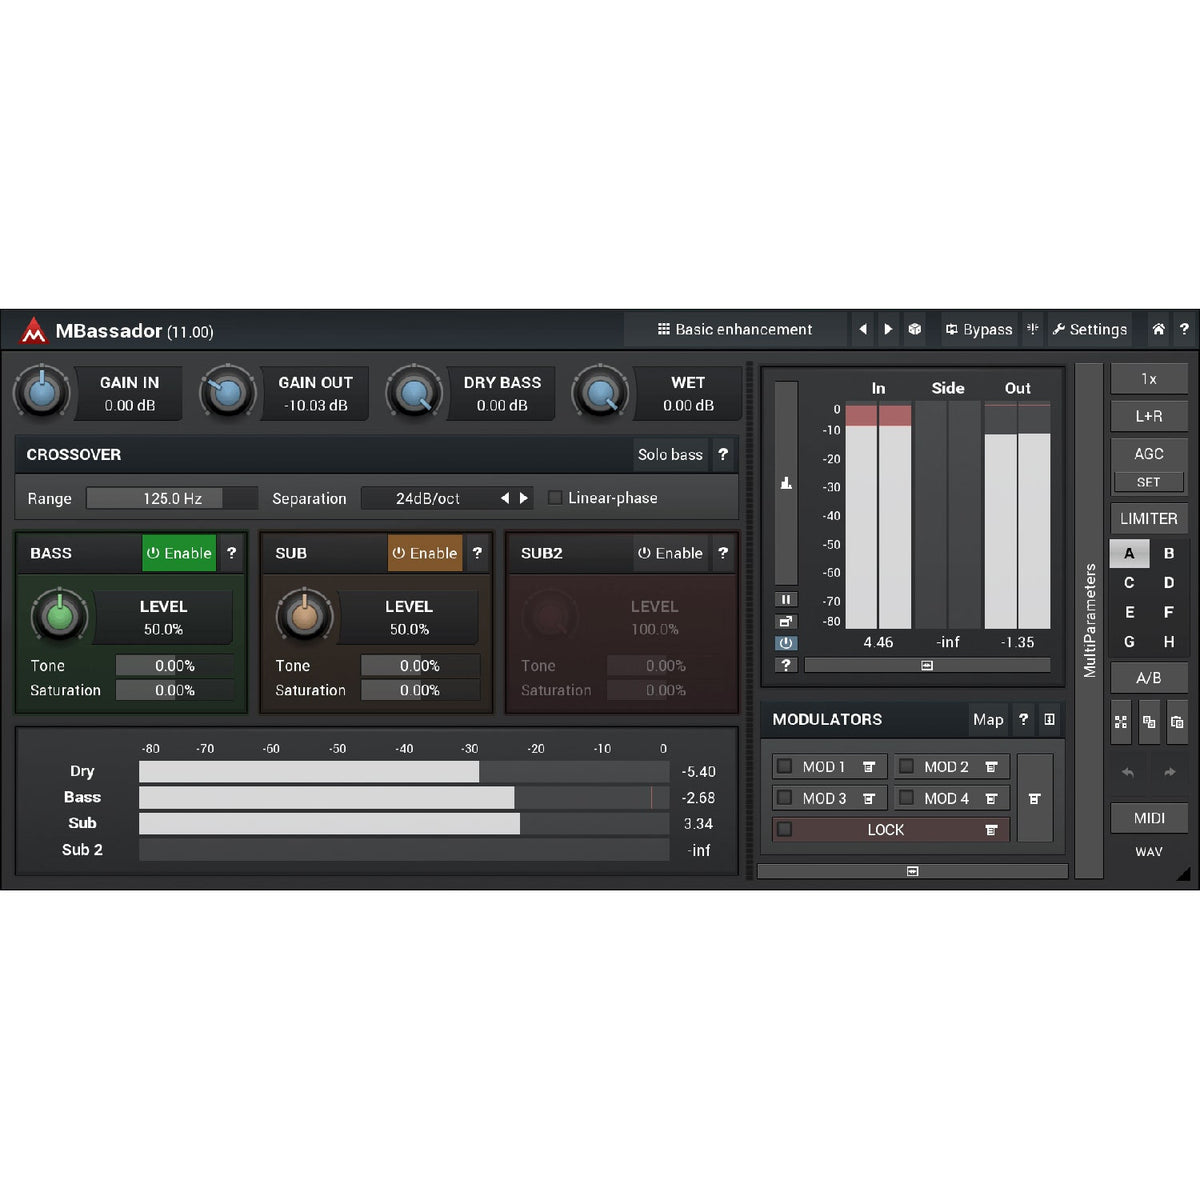Select preset slot D

click(x=1168, y=583)
